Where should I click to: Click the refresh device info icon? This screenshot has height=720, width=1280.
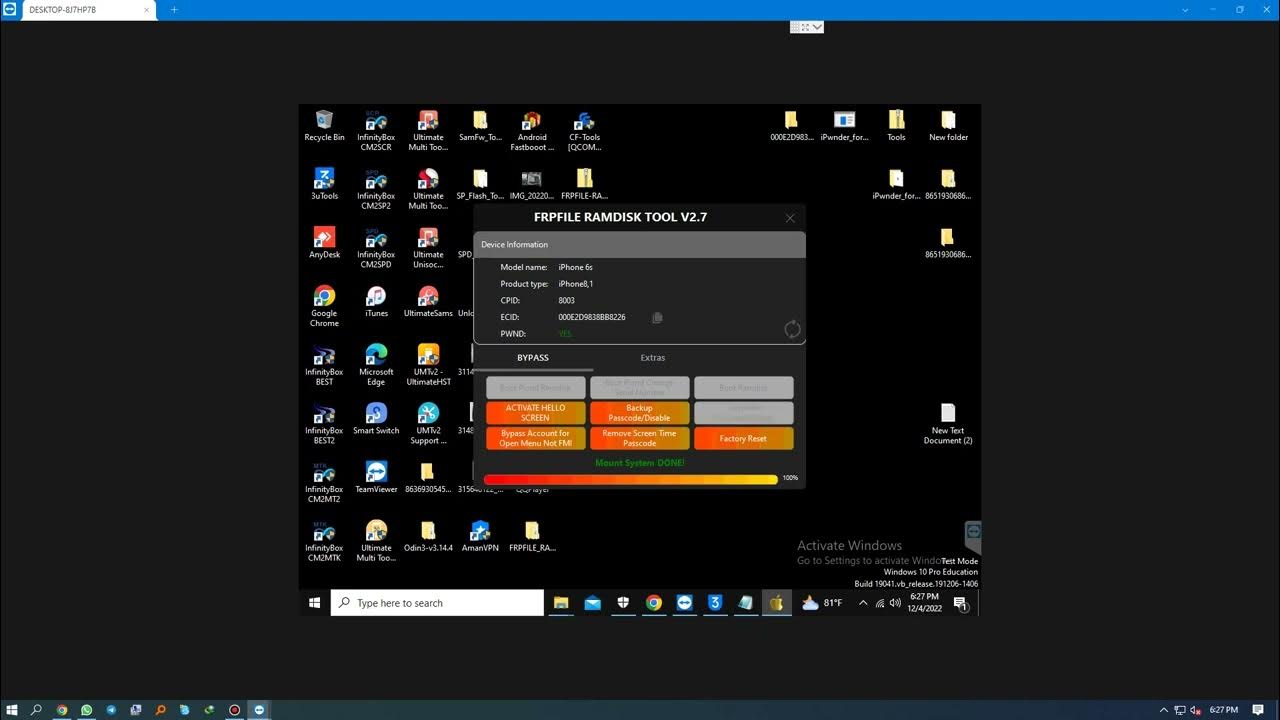pyautogui.click(x=792, y=329)
